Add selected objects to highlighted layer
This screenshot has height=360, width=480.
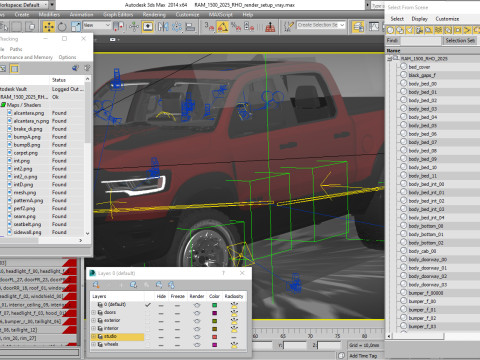tap(121, 285)
